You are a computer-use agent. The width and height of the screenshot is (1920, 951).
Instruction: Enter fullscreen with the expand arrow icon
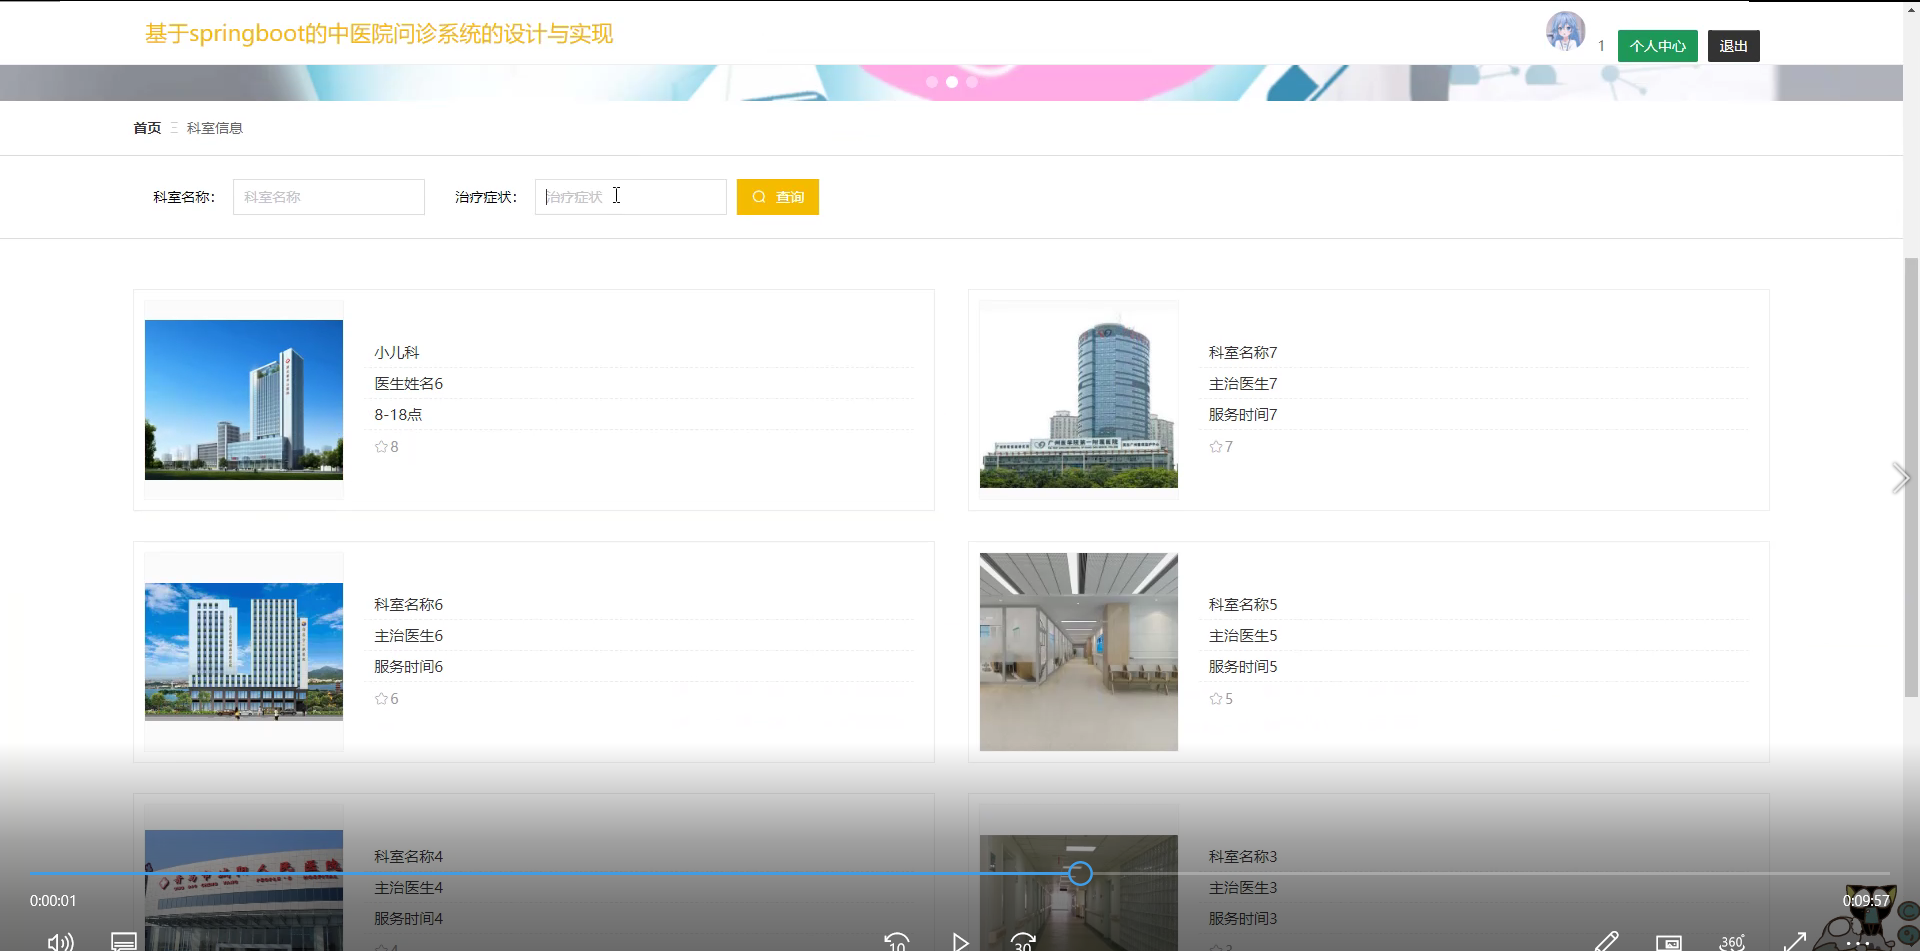1795,942
